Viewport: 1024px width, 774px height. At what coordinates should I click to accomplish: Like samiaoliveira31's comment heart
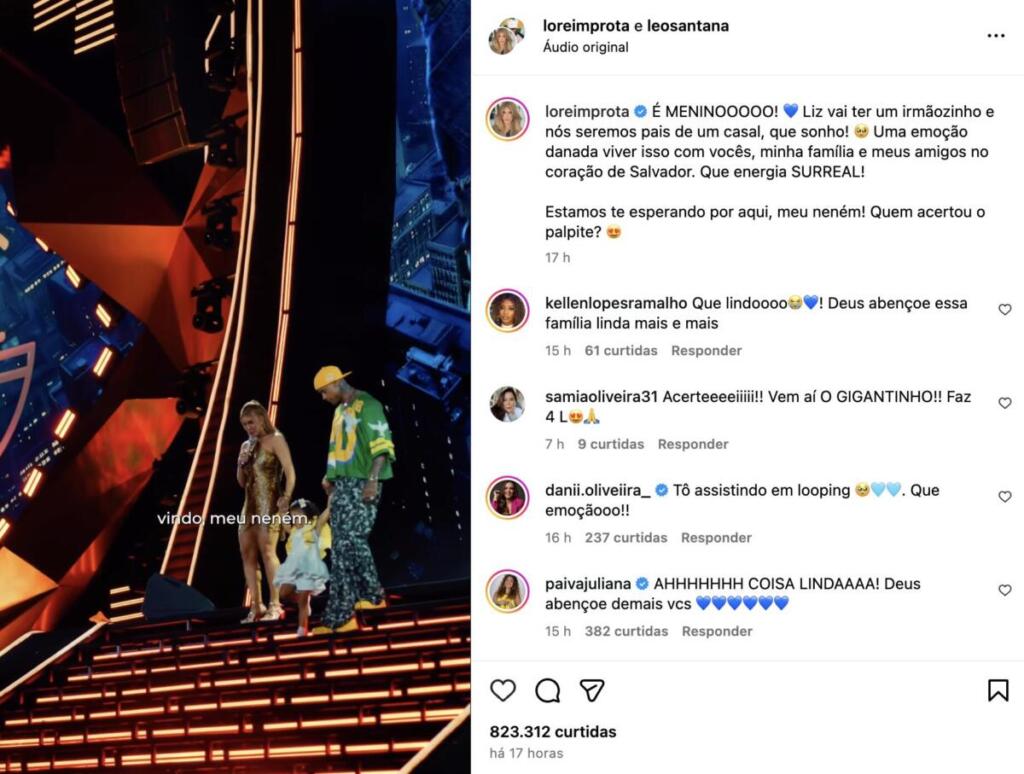1005,403
